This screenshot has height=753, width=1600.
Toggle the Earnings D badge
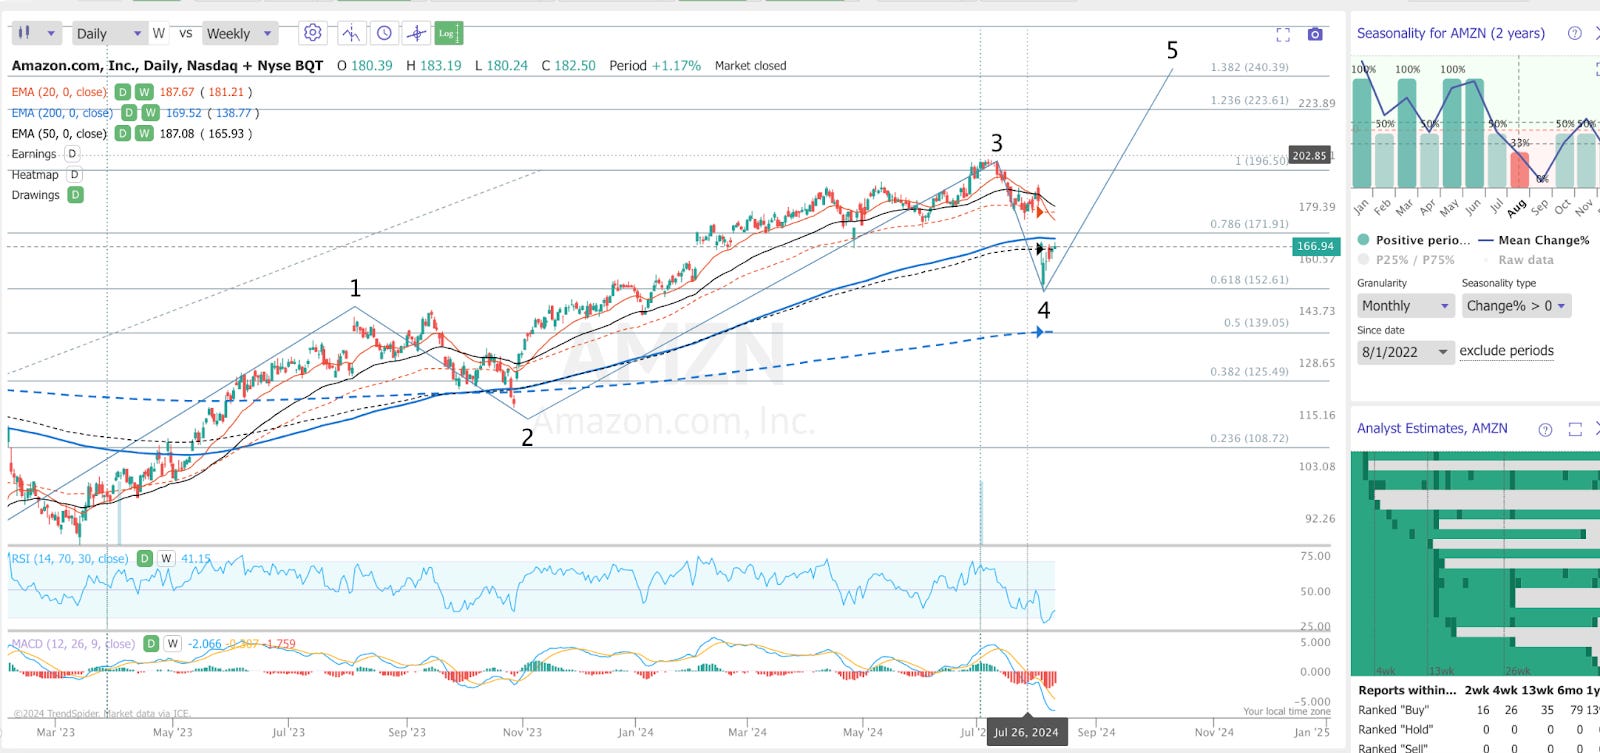pyautogui.click(x=72, y=154)
